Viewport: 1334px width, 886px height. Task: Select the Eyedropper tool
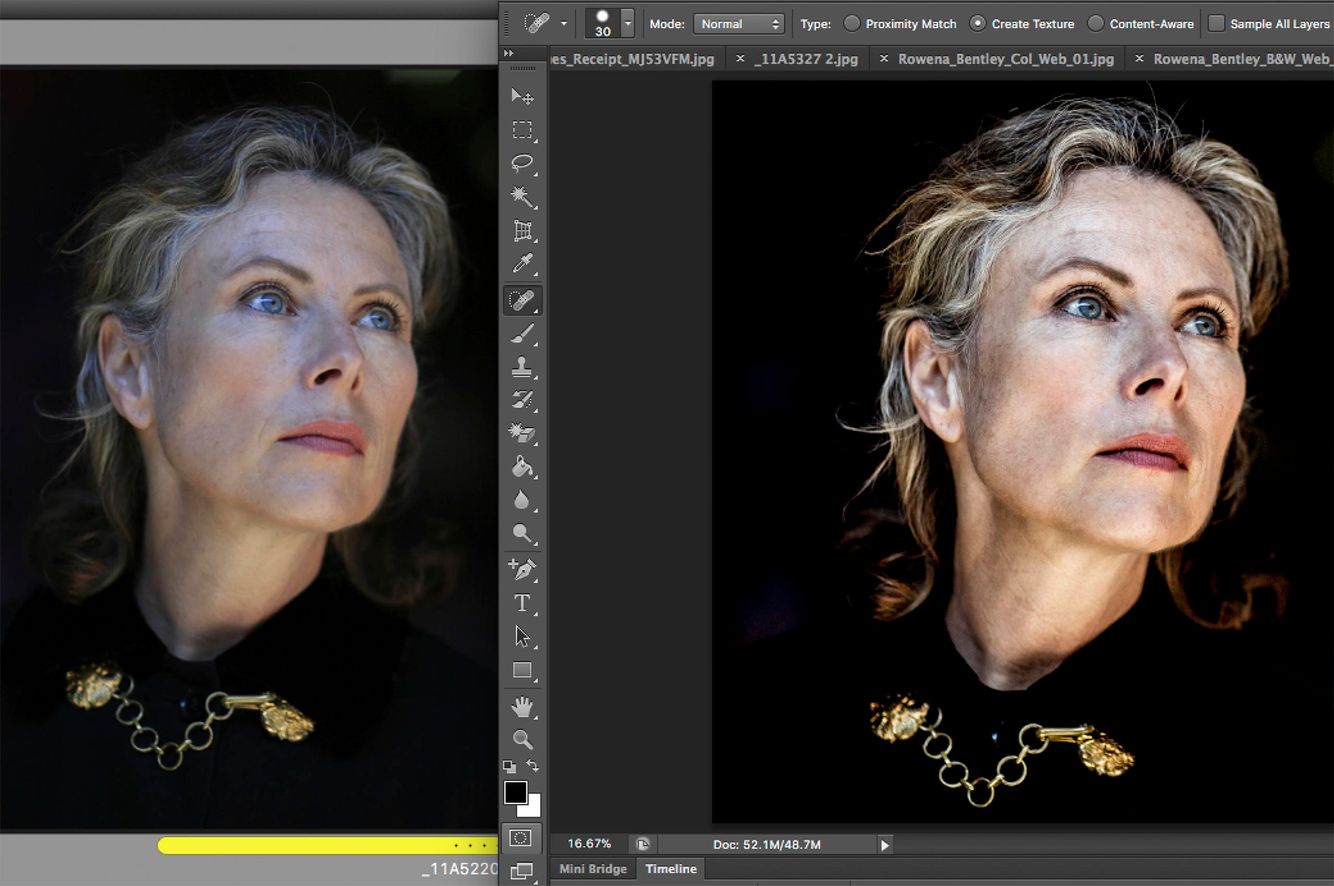point(522,264)
